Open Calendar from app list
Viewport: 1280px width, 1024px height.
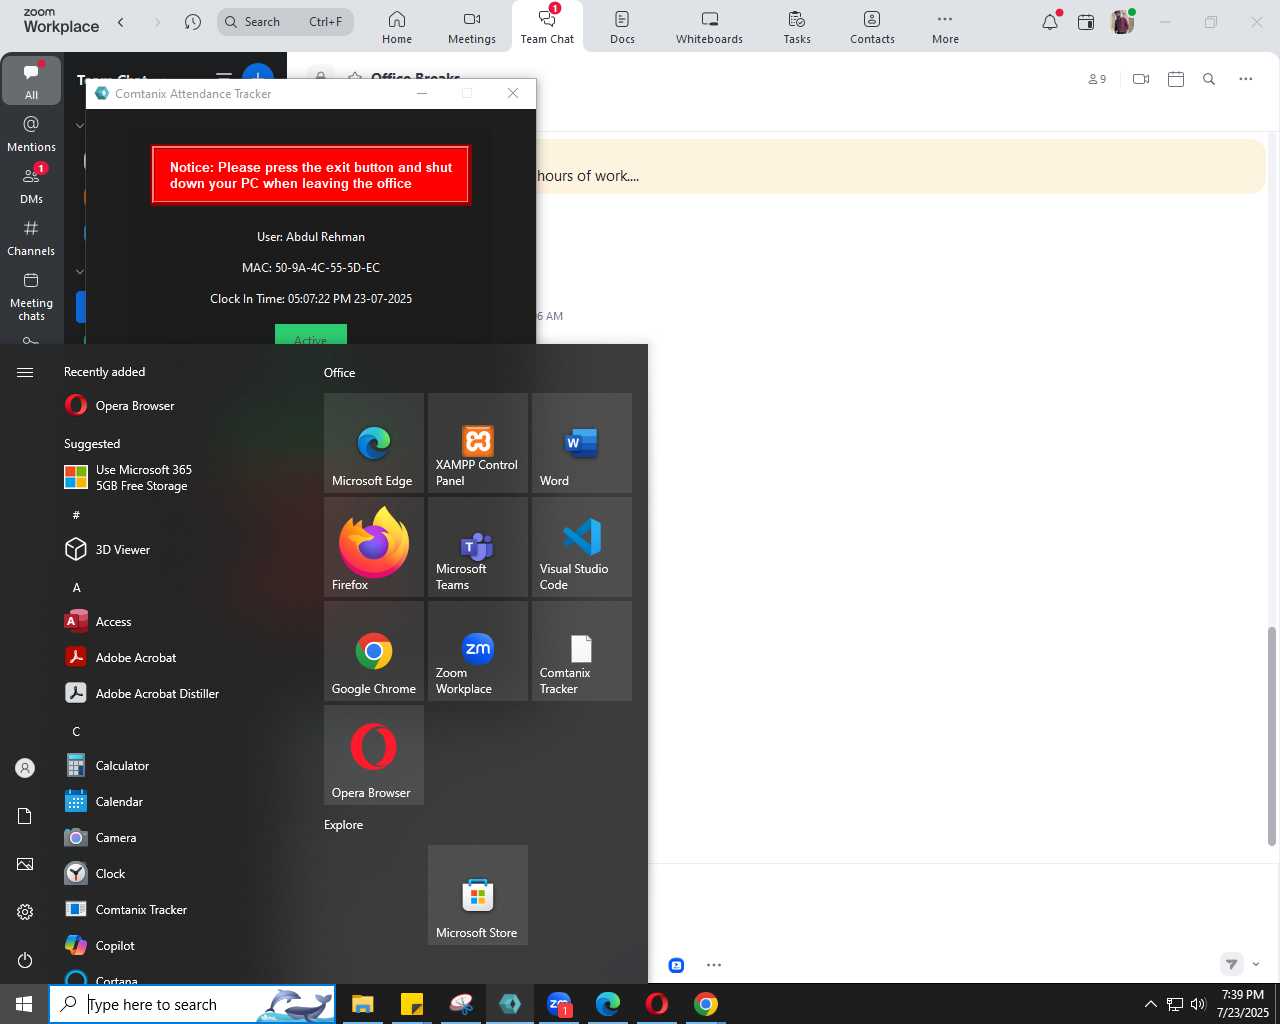pyautogui.click(x=180, y=802)
